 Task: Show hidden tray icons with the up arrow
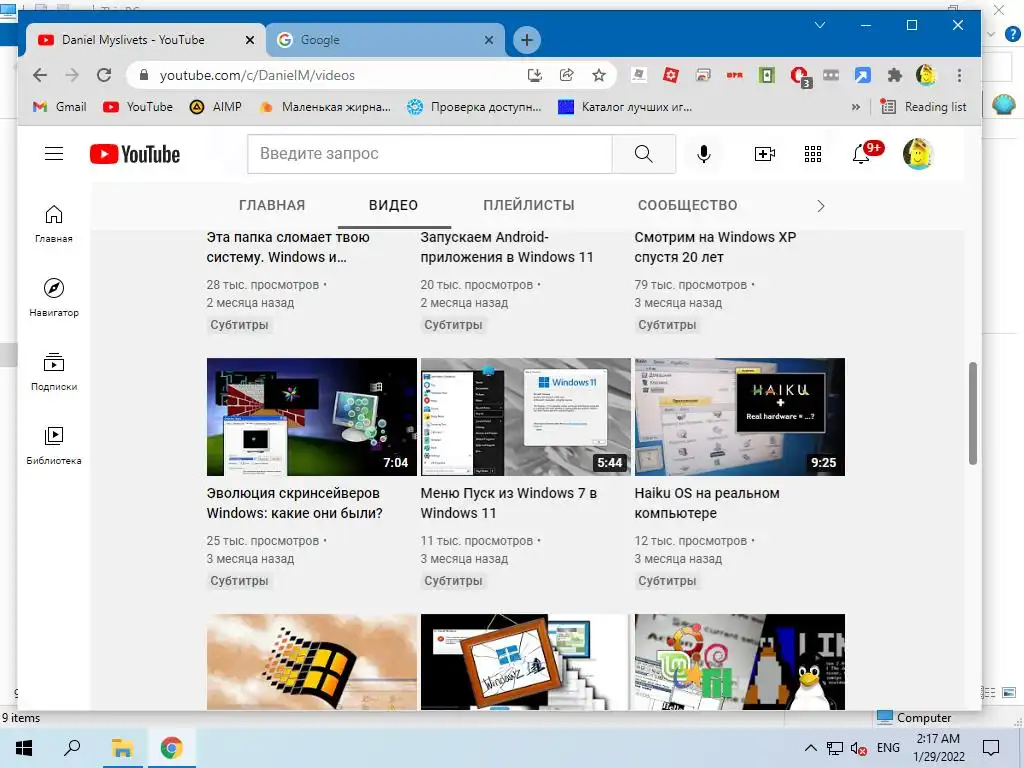click(x=810, y=748)
